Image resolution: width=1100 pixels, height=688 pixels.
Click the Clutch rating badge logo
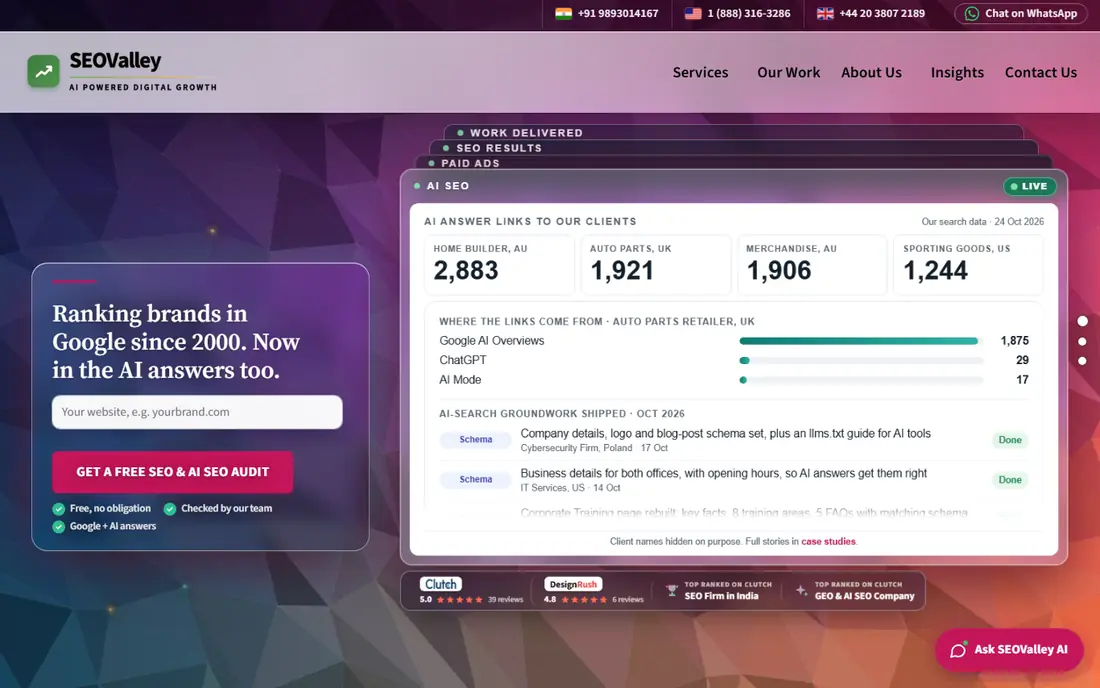click(x=441, y=584)
